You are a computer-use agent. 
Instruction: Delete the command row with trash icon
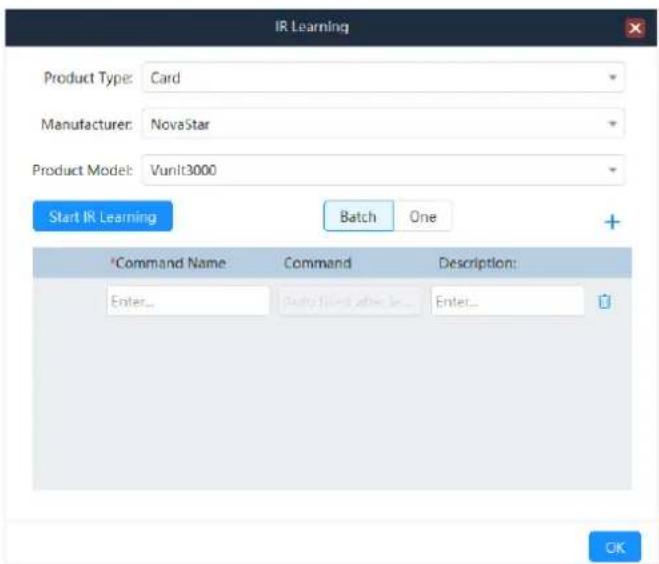pyautogui.click(x=604, y=301)
